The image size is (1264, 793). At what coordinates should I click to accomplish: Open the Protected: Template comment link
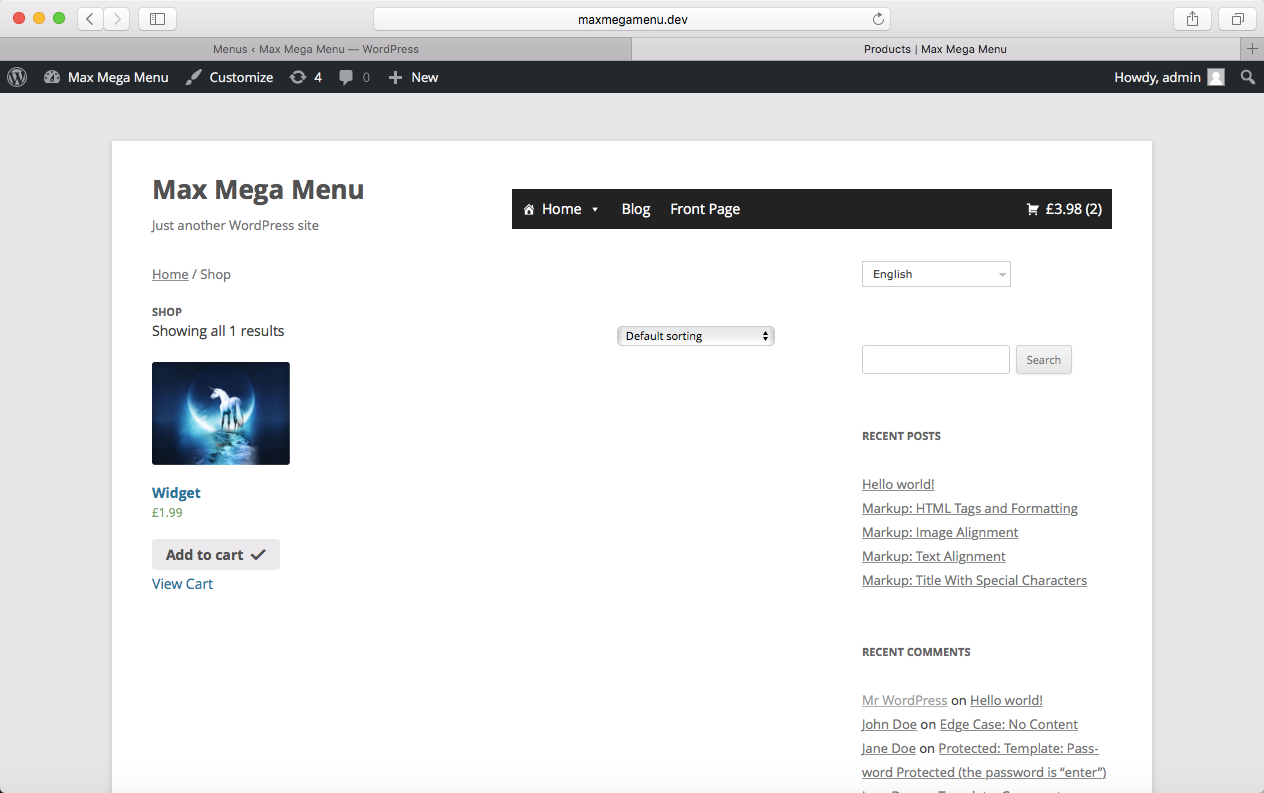point(984,760)
